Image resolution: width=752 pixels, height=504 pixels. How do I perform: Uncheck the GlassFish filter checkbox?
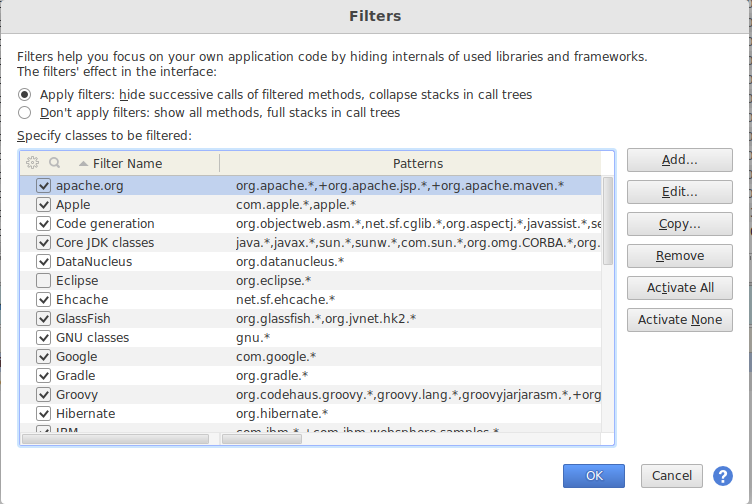coord(43,318)
